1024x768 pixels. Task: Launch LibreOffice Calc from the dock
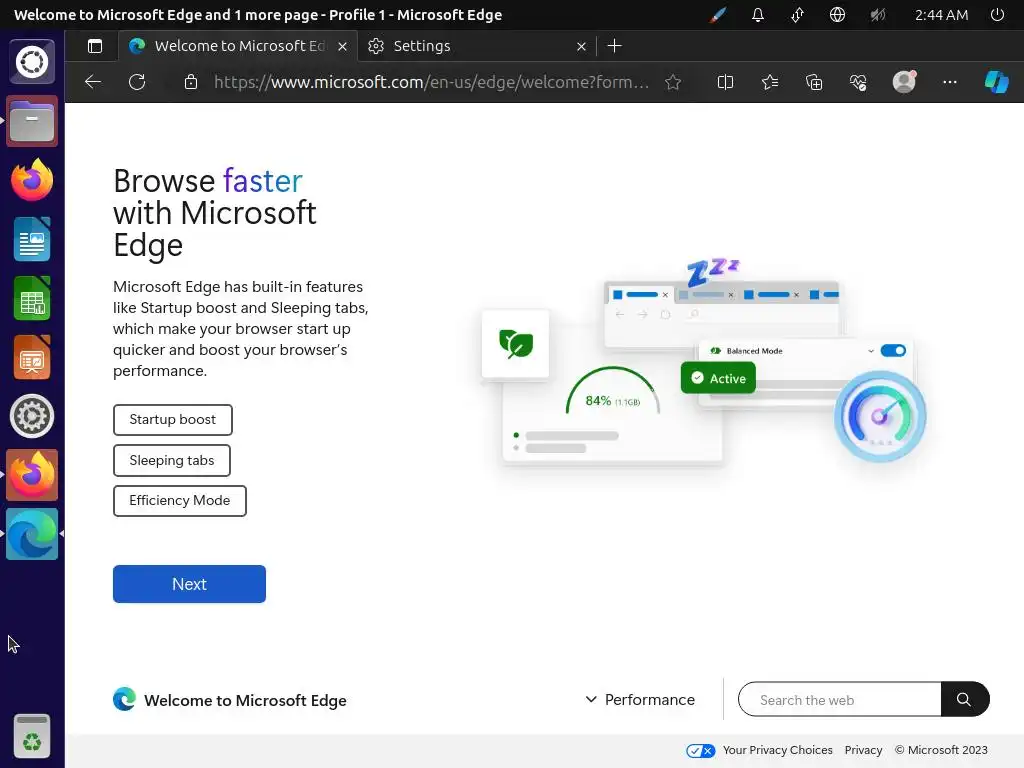[x=32, y=298]
